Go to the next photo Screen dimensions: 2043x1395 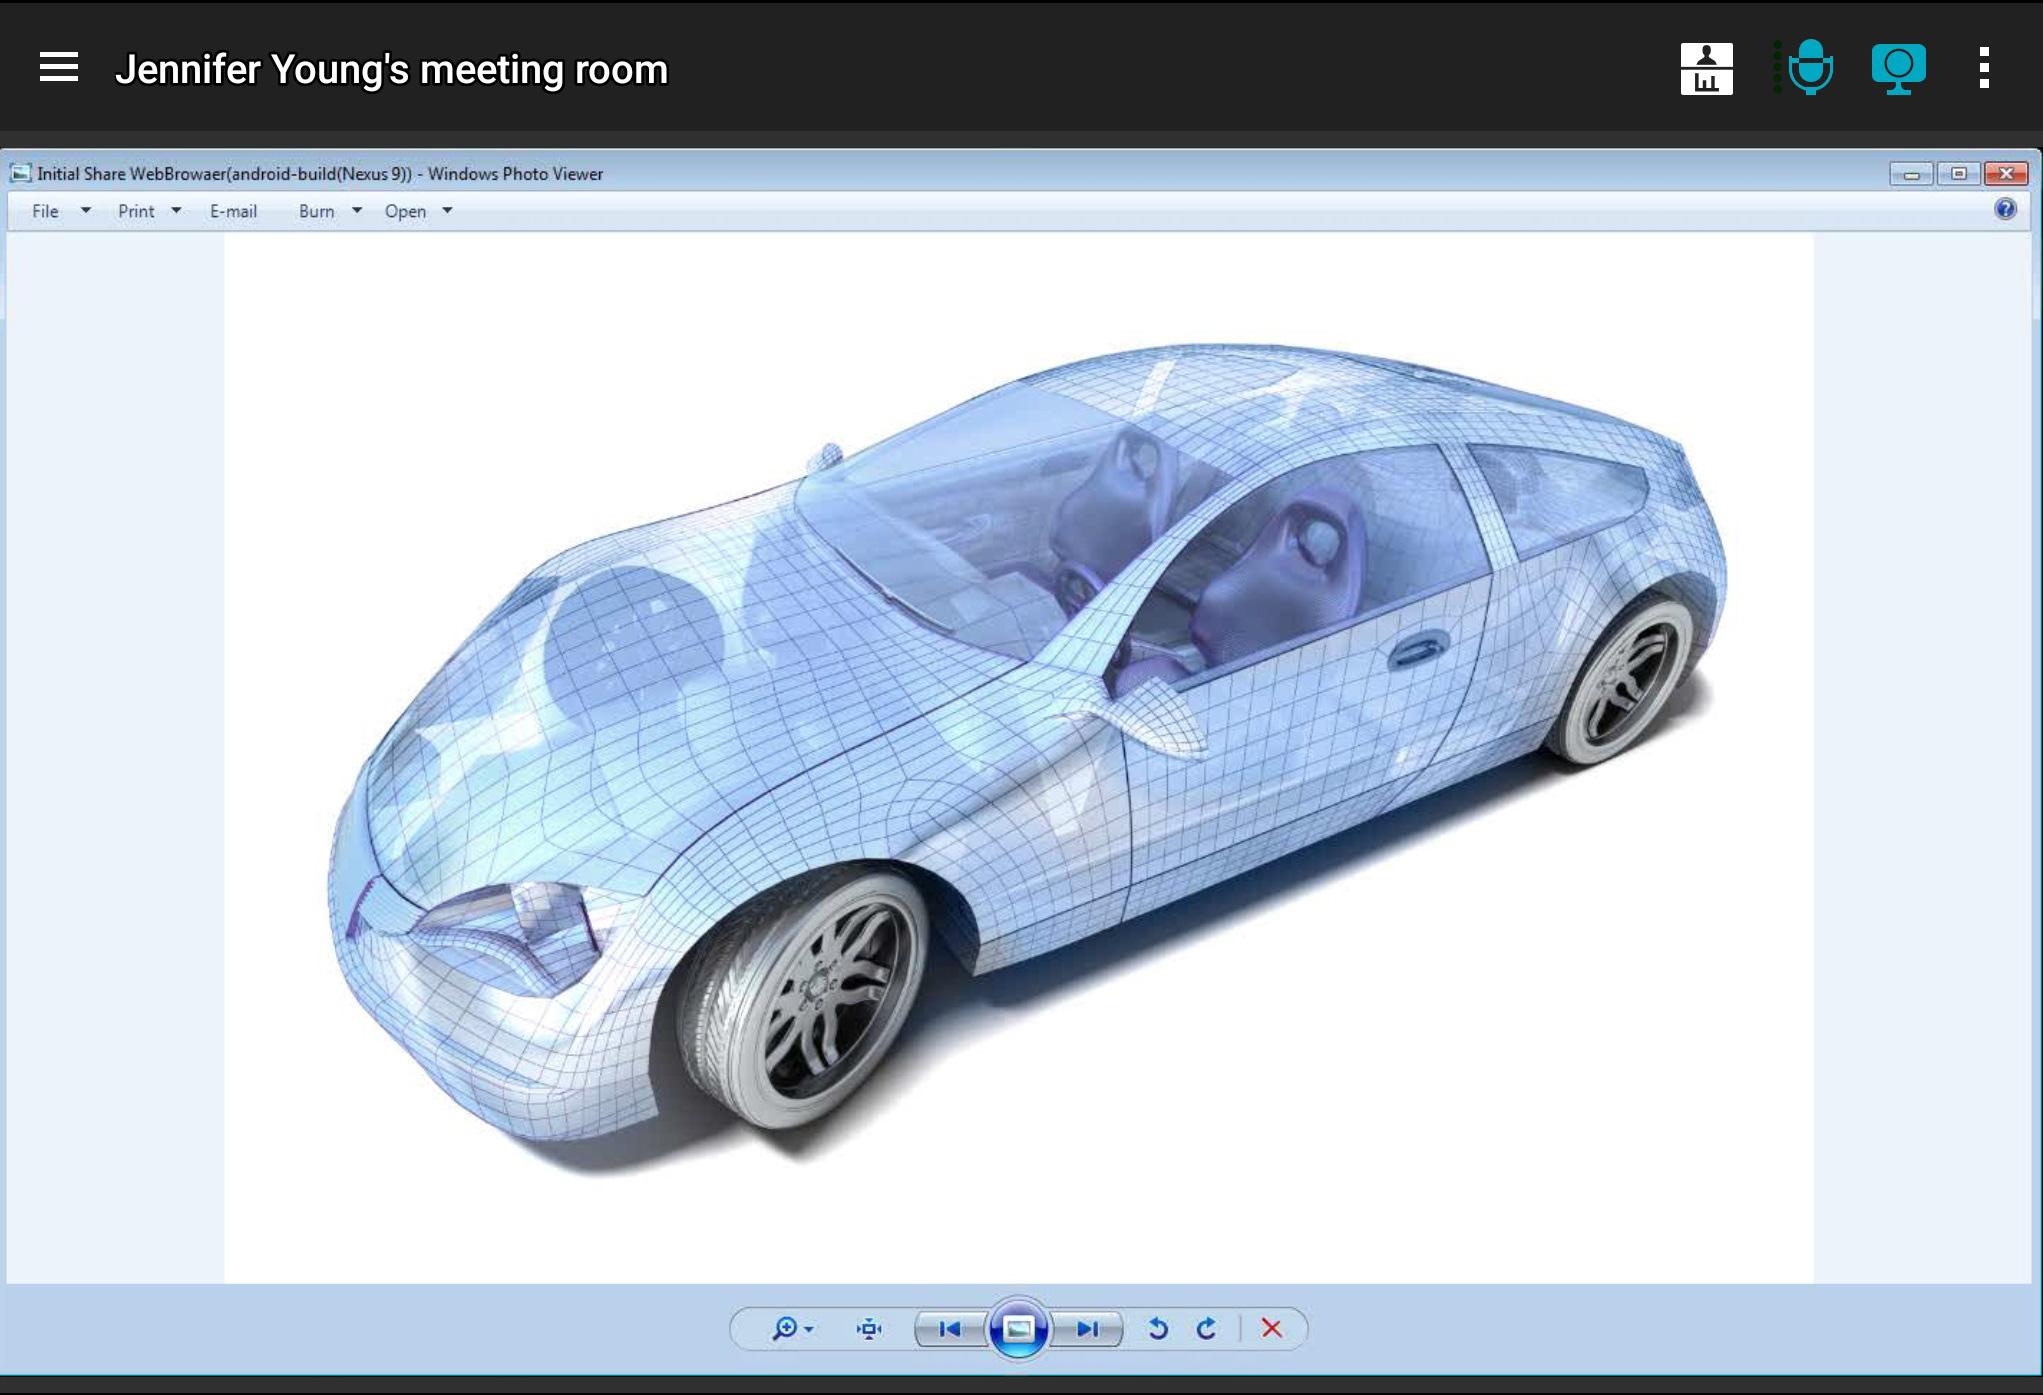(x=1087, y=1328)
